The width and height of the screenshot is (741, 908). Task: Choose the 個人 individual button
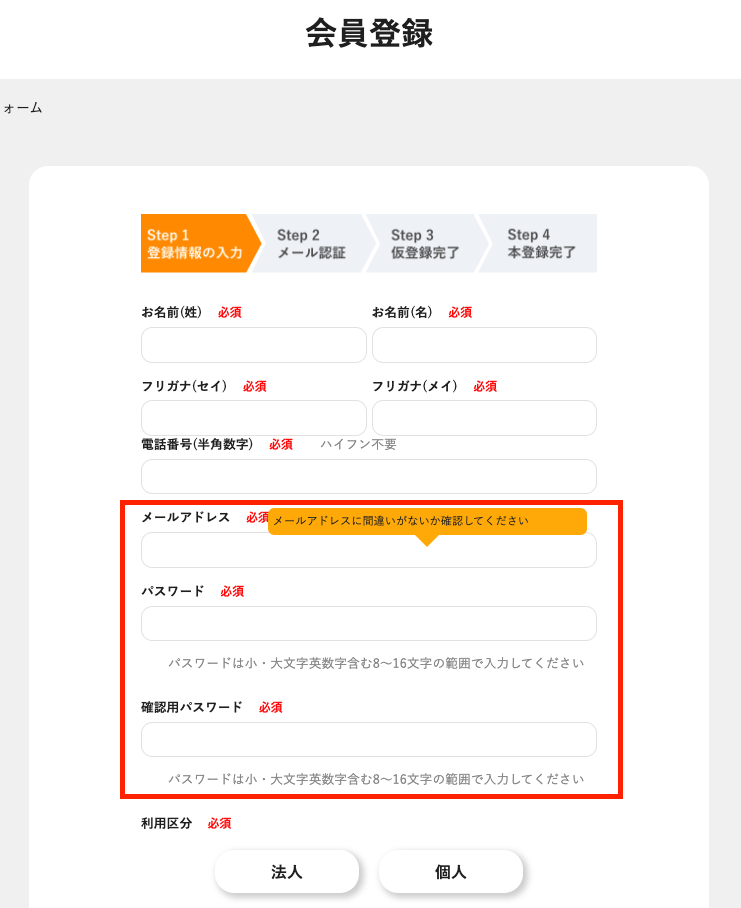451,872
